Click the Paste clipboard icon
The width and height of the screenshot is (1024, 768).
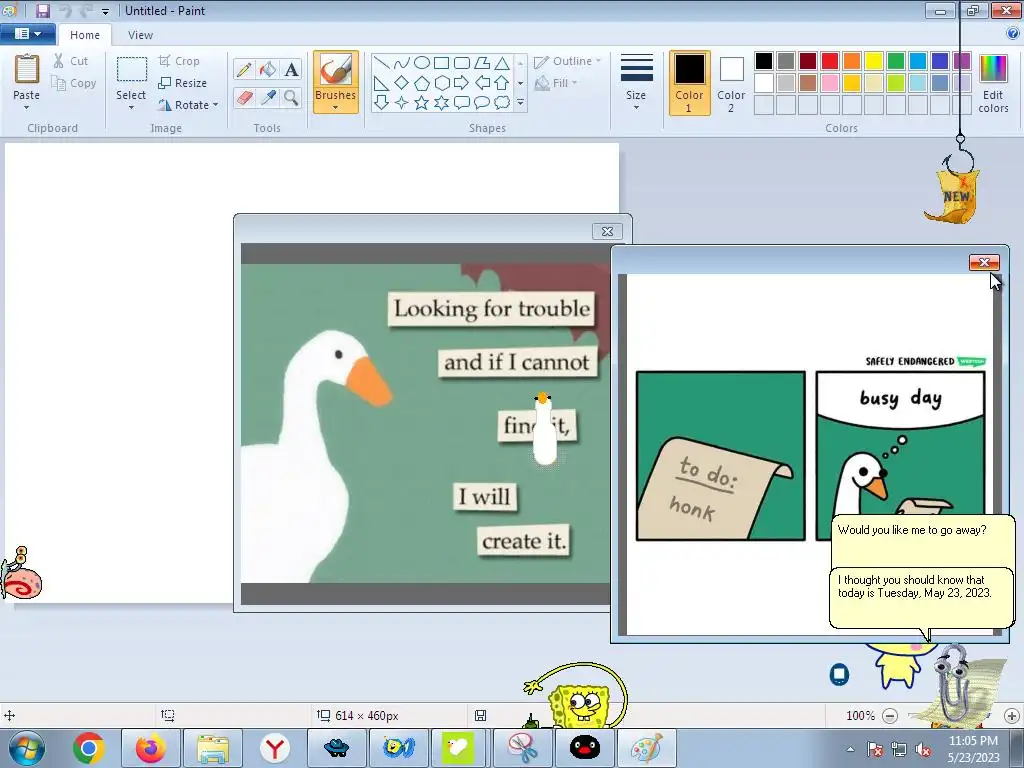[27, 70]
